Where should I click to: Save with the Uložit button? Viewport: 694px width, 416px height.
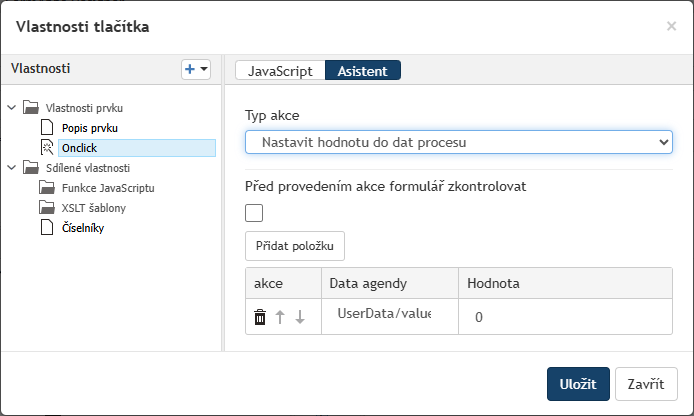pyautogui.click(x=578, y=384)
